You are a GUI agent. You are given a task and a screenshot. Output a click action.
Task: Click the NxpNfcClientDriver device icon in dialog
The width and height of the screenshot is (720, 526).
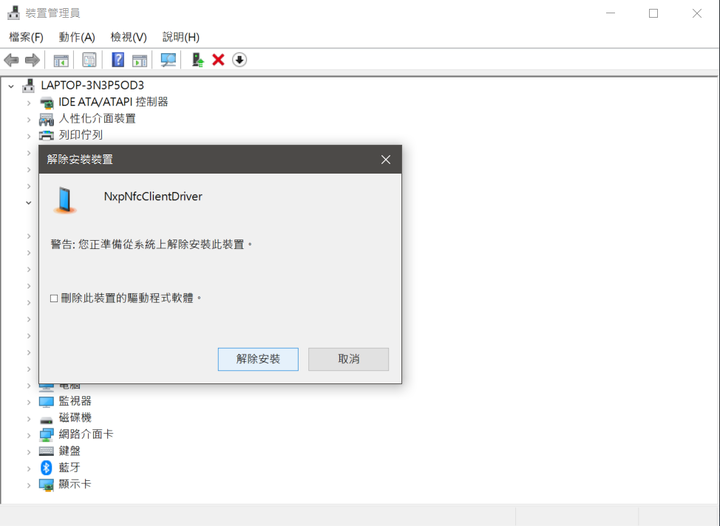[x=65, y=200]
